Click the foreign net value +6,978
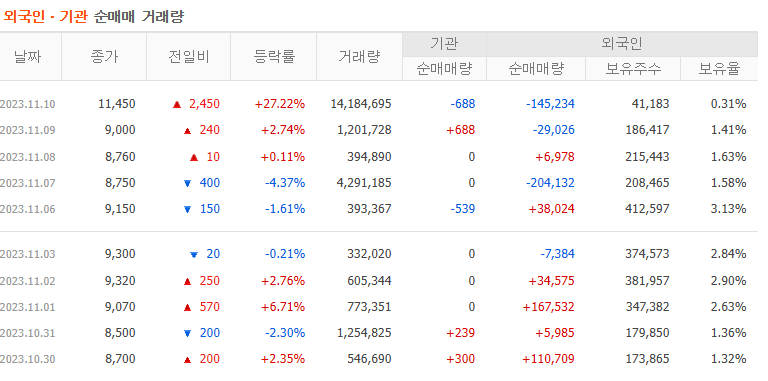The width and height of the screenshot is (768, 381). click(x=555, y=157)
